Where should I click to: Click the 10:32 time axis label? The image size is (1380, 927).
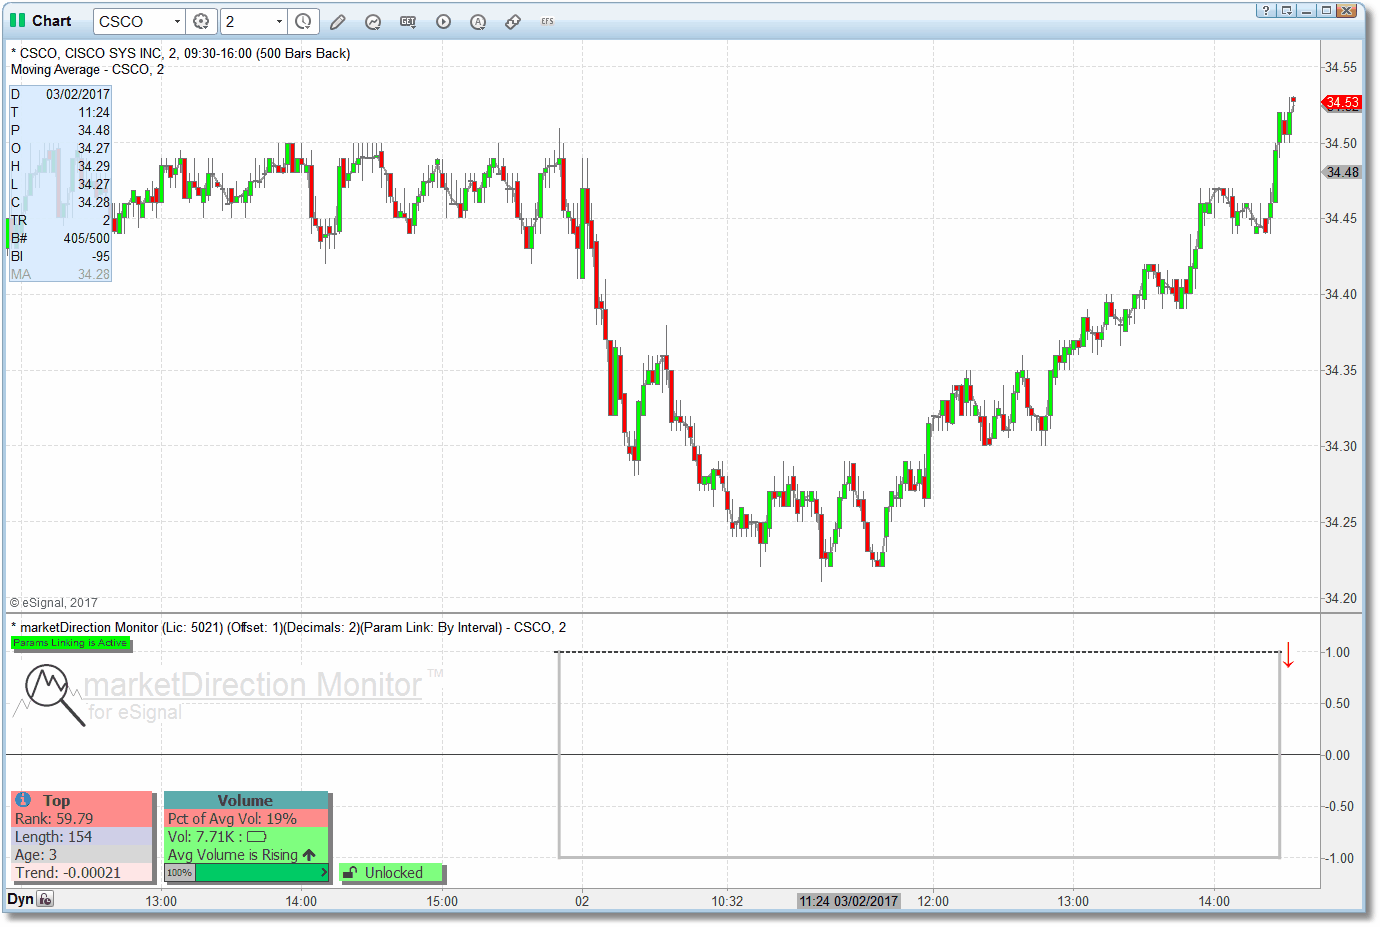click(727, 901)
